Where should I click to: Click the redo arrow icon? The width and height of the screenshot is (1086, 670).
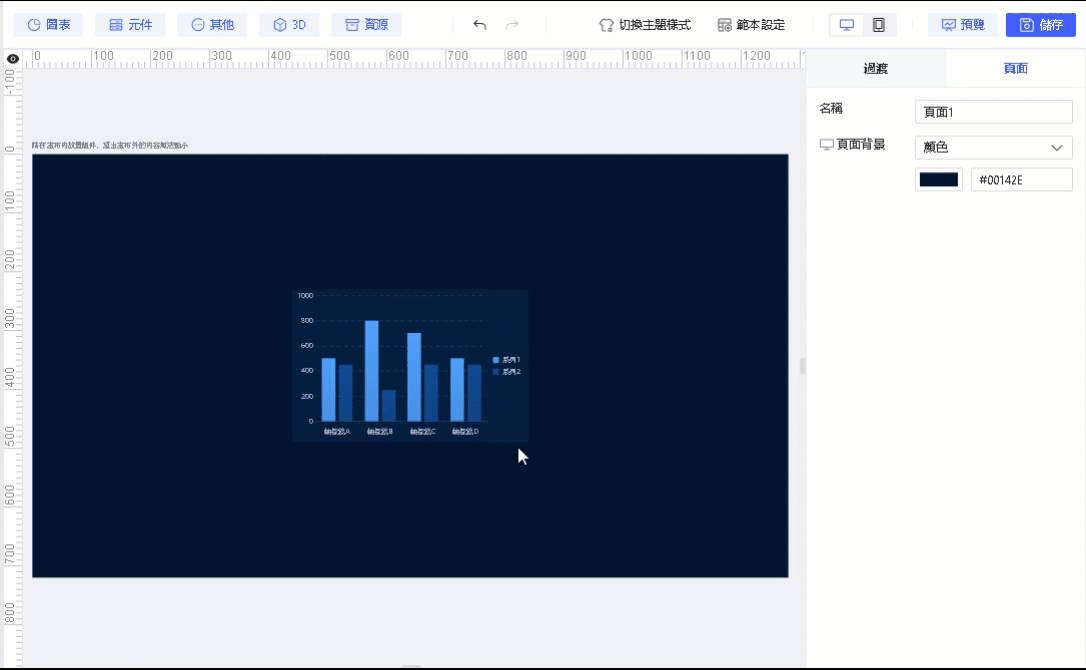click(512, 25)
